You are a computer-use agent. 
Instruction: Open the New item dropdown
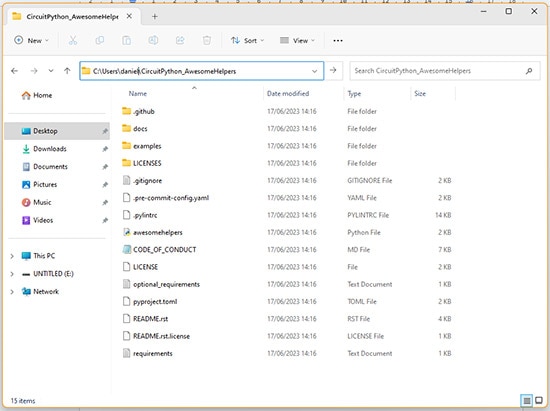point(31,41)
